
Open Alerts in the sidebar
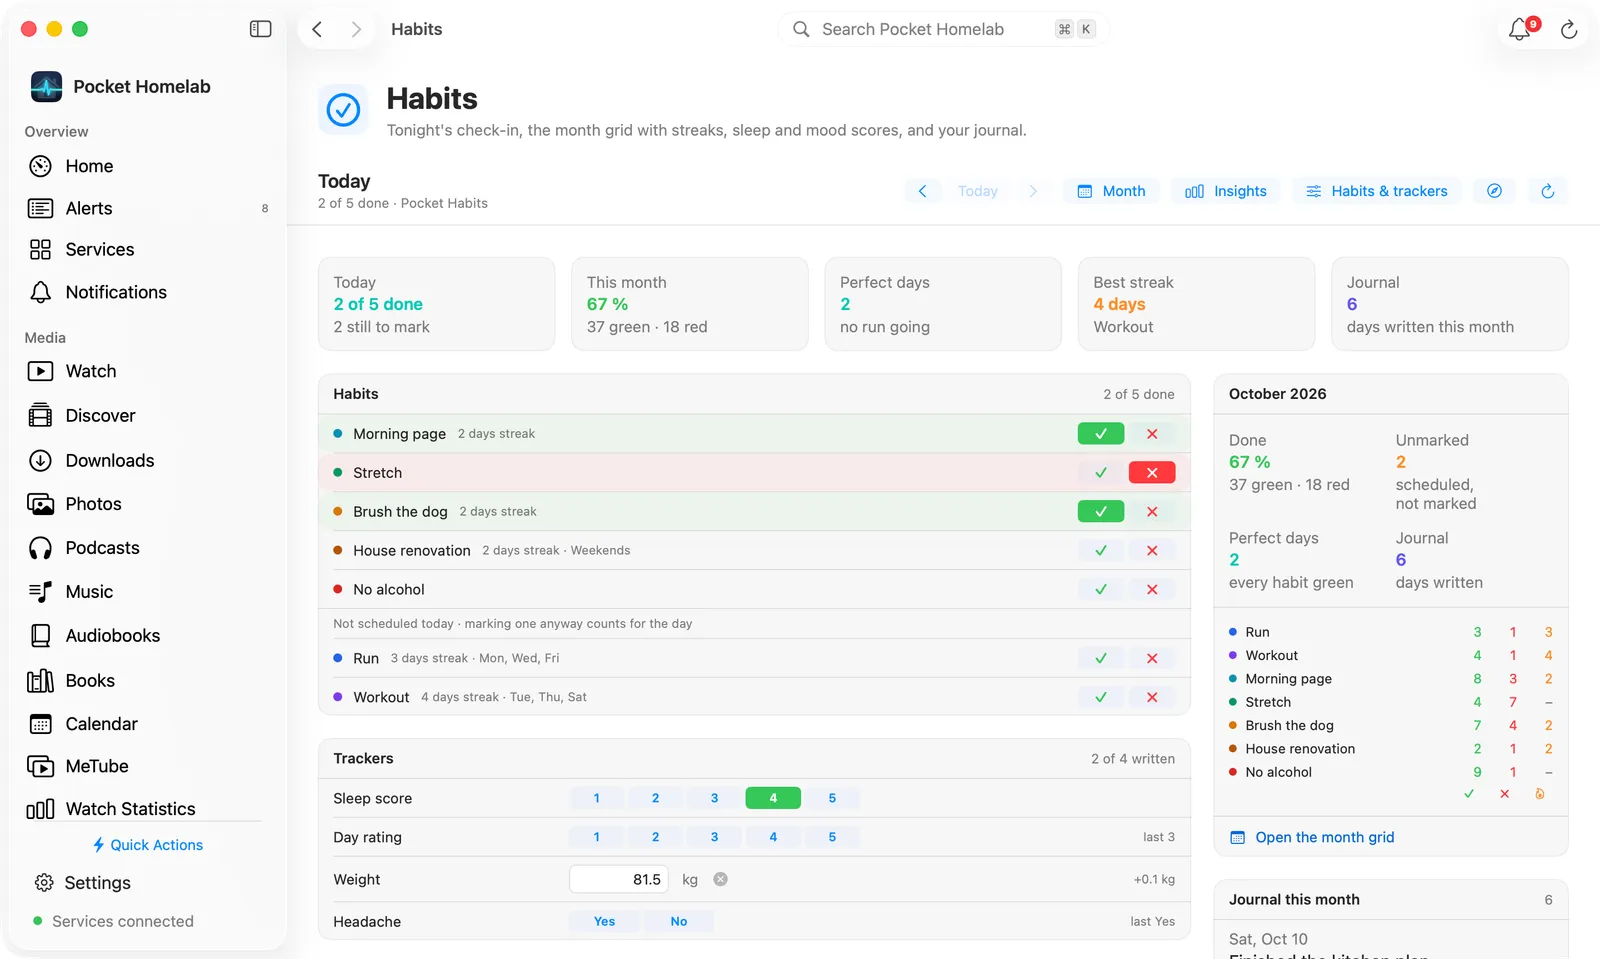147,208
